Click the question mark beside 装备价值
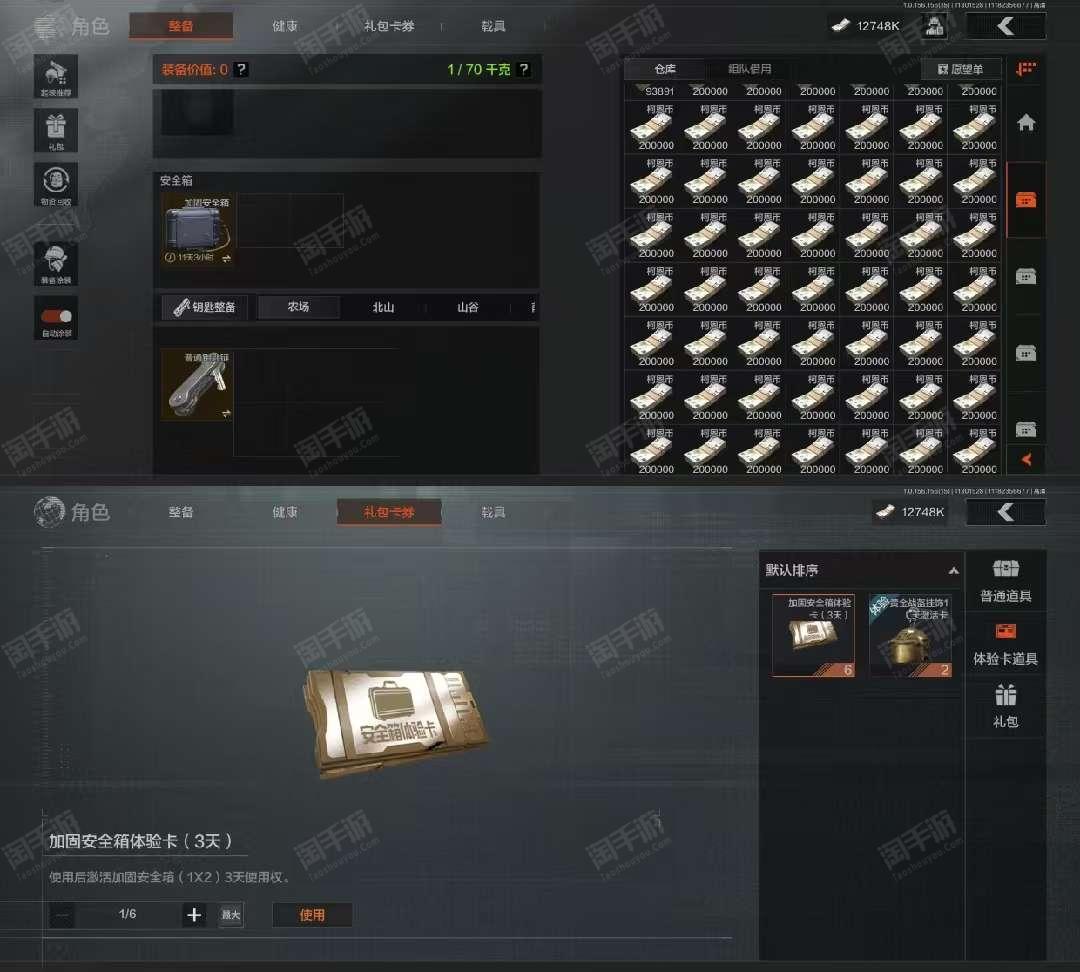Image resolution: width=1080 pixels, height=972 pixels. (x=241, y=70)
